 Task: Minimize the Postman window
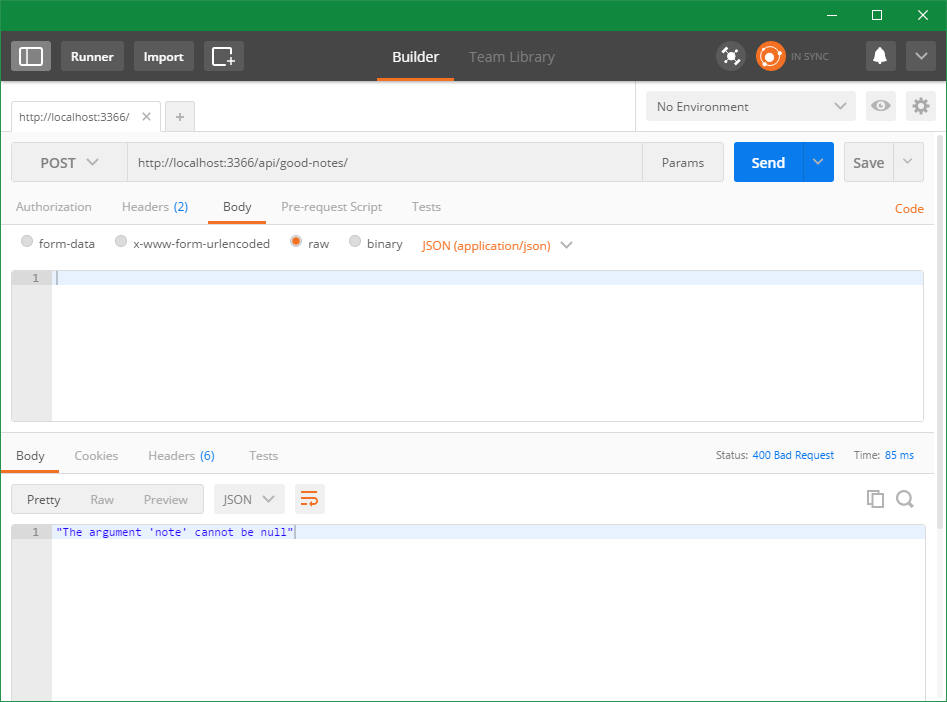click(x=832, y=15)
